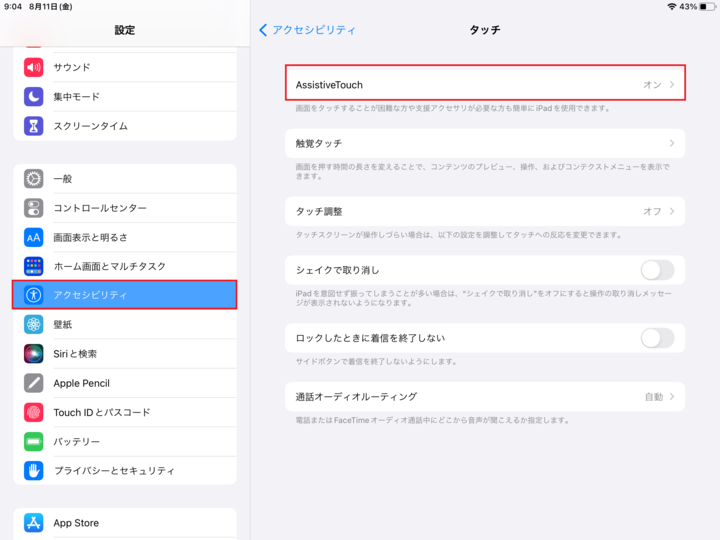Tap the battery status indicator icon
Screen dimensions: 720x540
pyautogui.click(x=707, y=6)
